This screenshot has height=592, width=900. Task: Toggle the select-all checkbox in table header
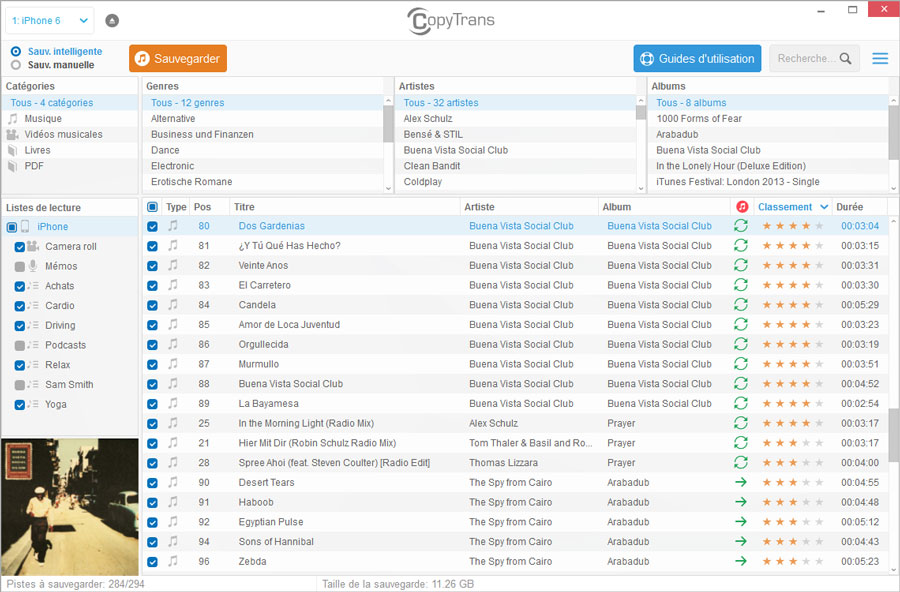click(x=152, y=207)
